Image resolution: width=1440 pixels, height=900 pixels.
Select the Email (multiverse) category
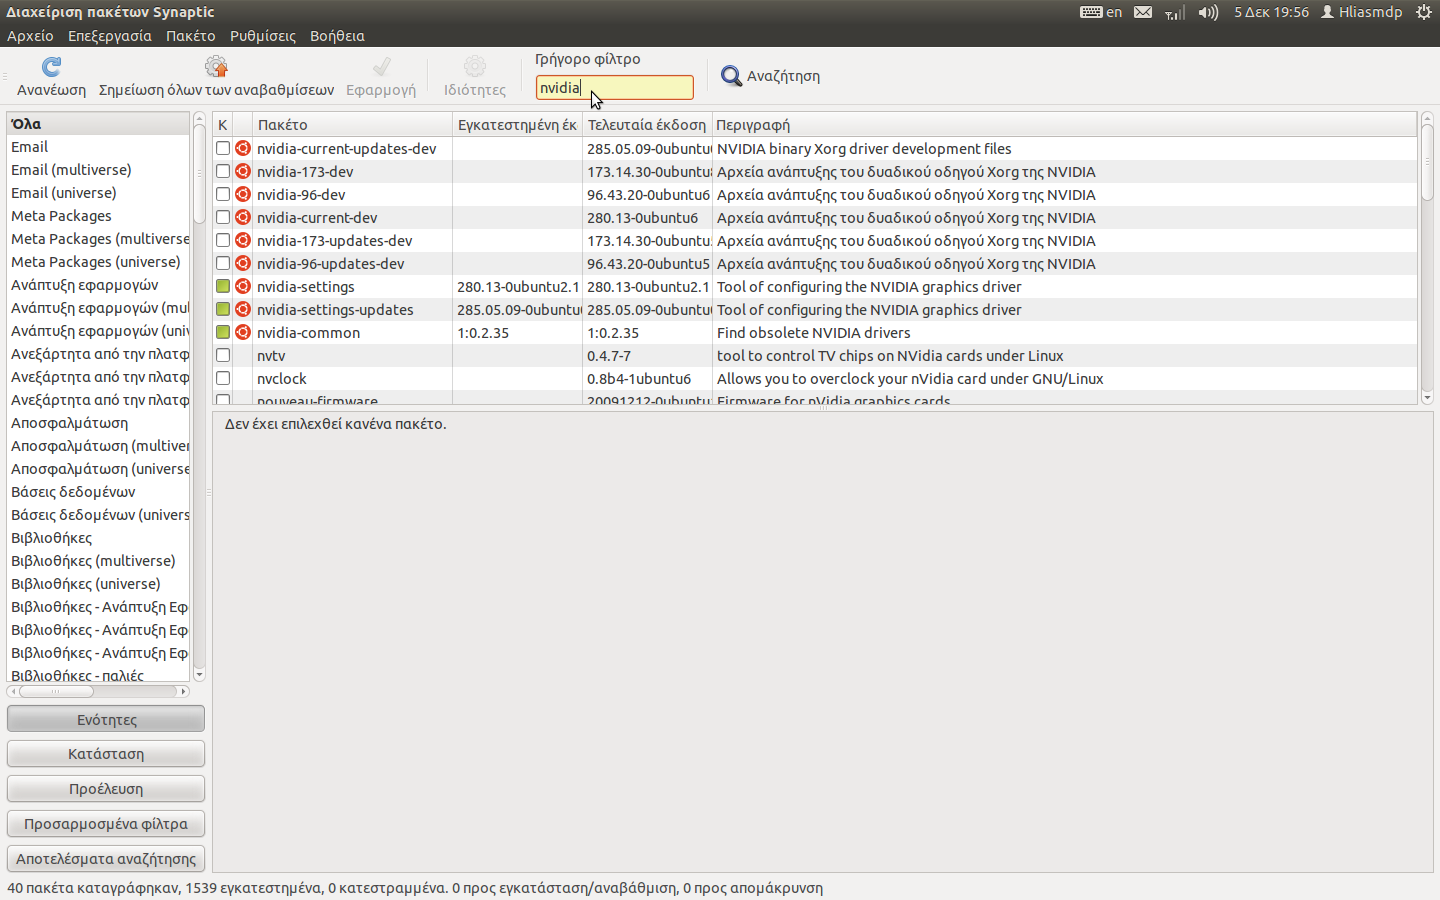98,170
